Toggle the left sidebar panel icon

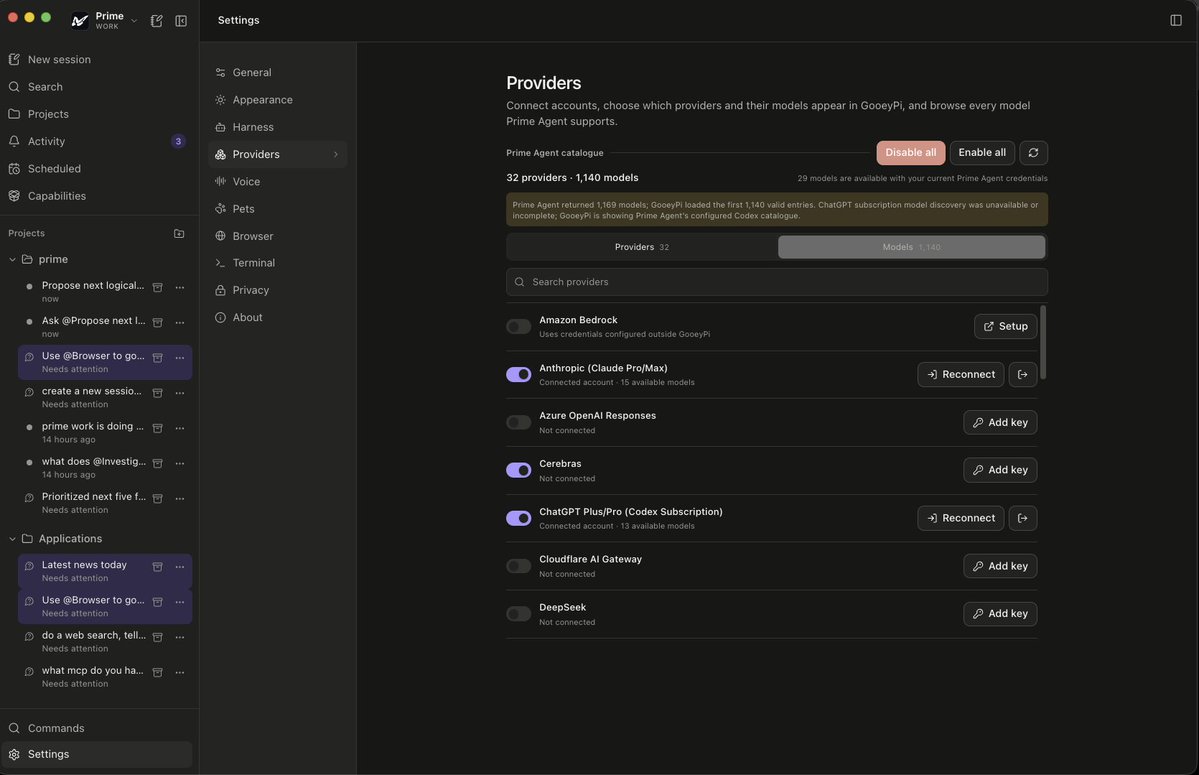tap(181, 21)
